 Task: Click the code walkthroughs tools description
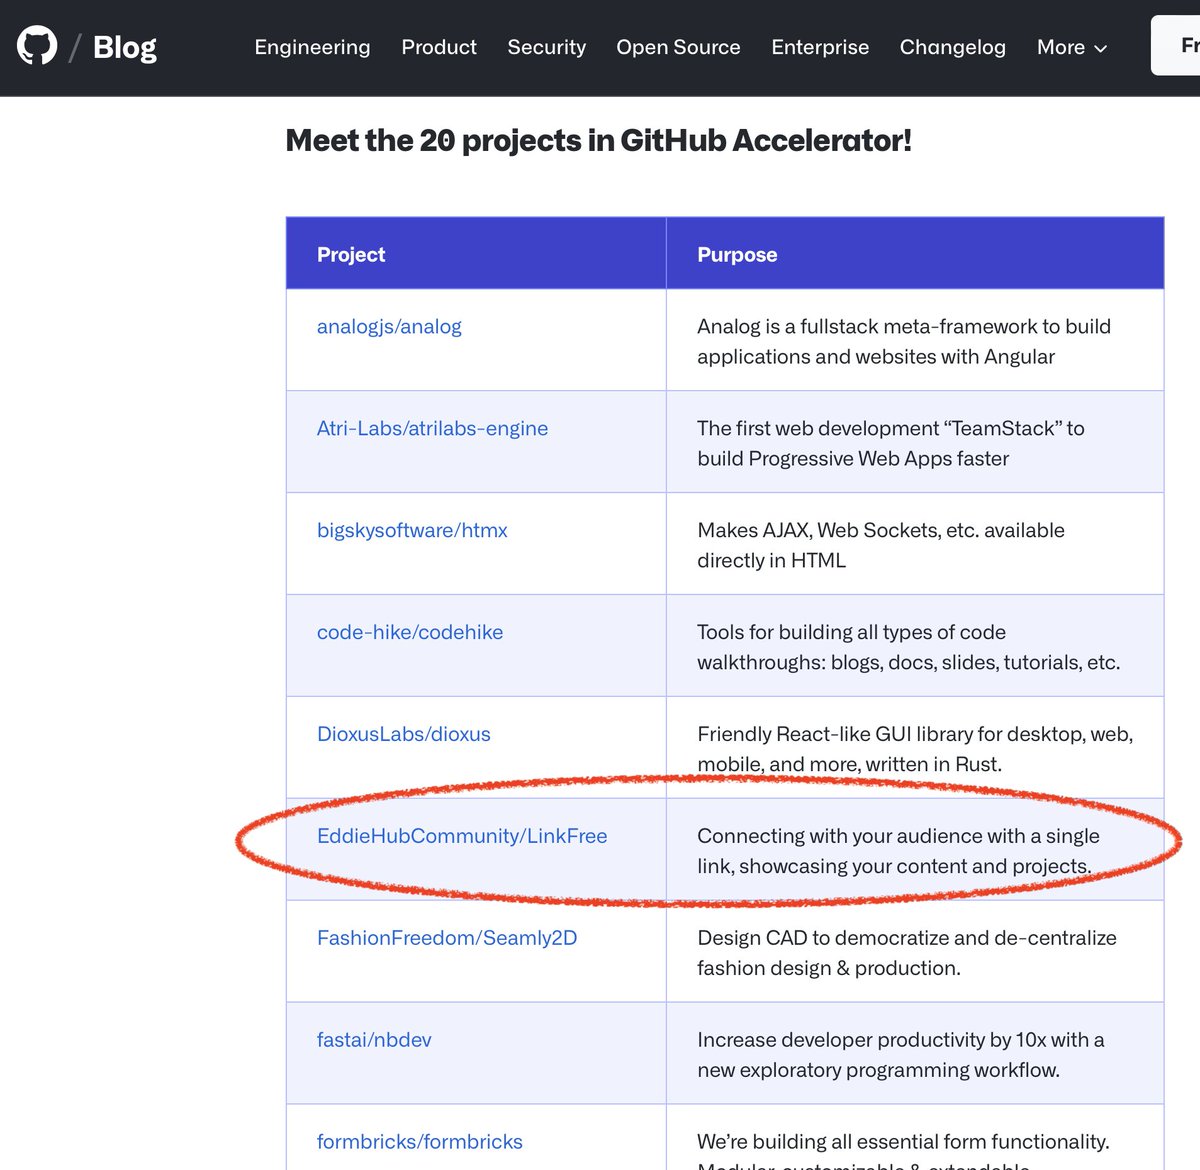click(x=909, y=647)
